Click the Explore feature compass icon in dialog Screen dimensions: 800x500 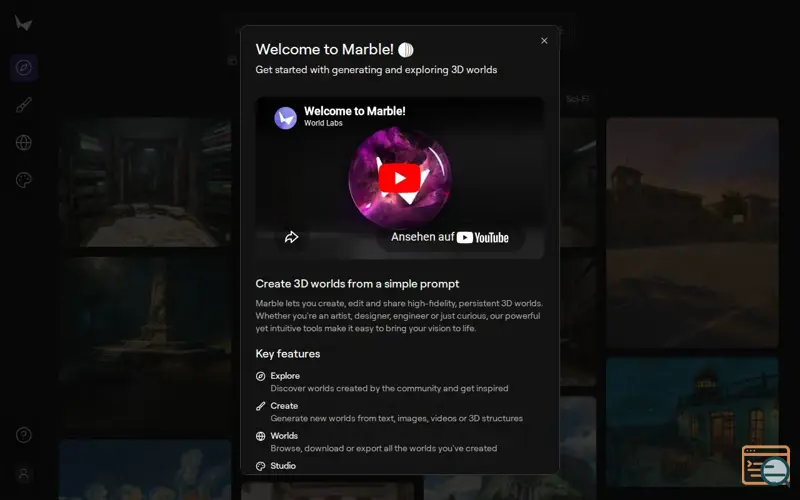[x=260, y=376]
